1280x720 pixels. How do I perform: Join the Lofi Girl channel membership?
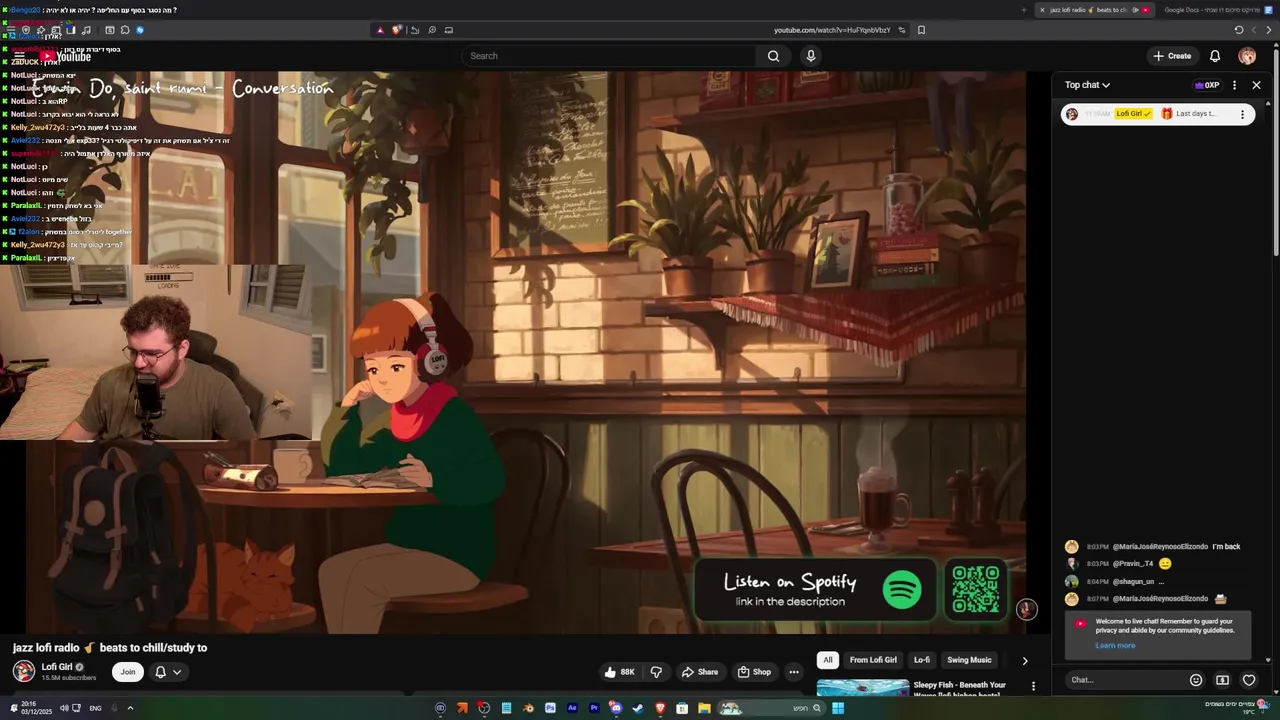pos(128,672)
